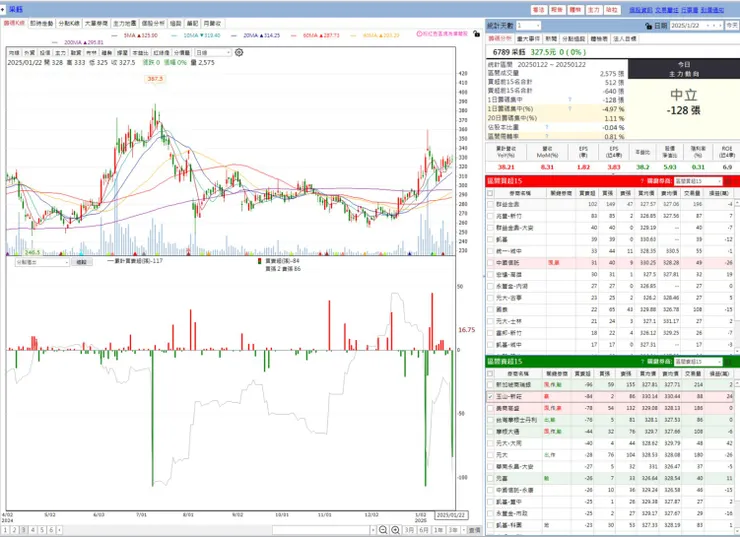This screenshot has height=537, width=740.
Task: Check the box for 元大-士林
Action: click(x=490, y=321)
